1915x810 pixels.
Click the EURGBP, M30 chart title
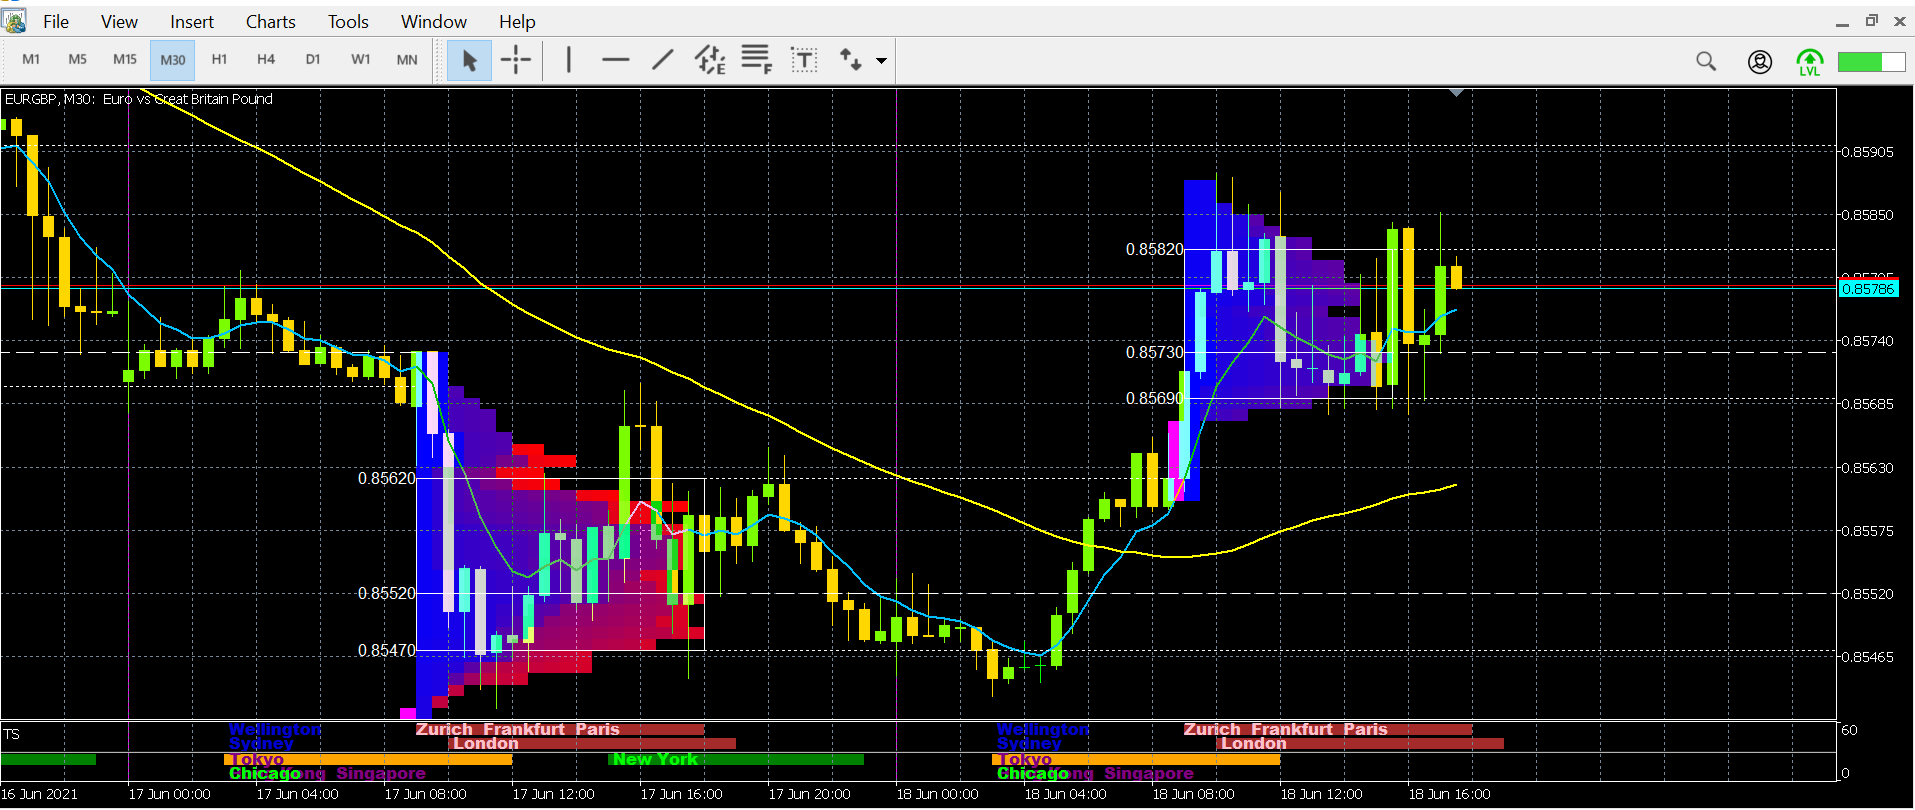(x=139, y=99)
